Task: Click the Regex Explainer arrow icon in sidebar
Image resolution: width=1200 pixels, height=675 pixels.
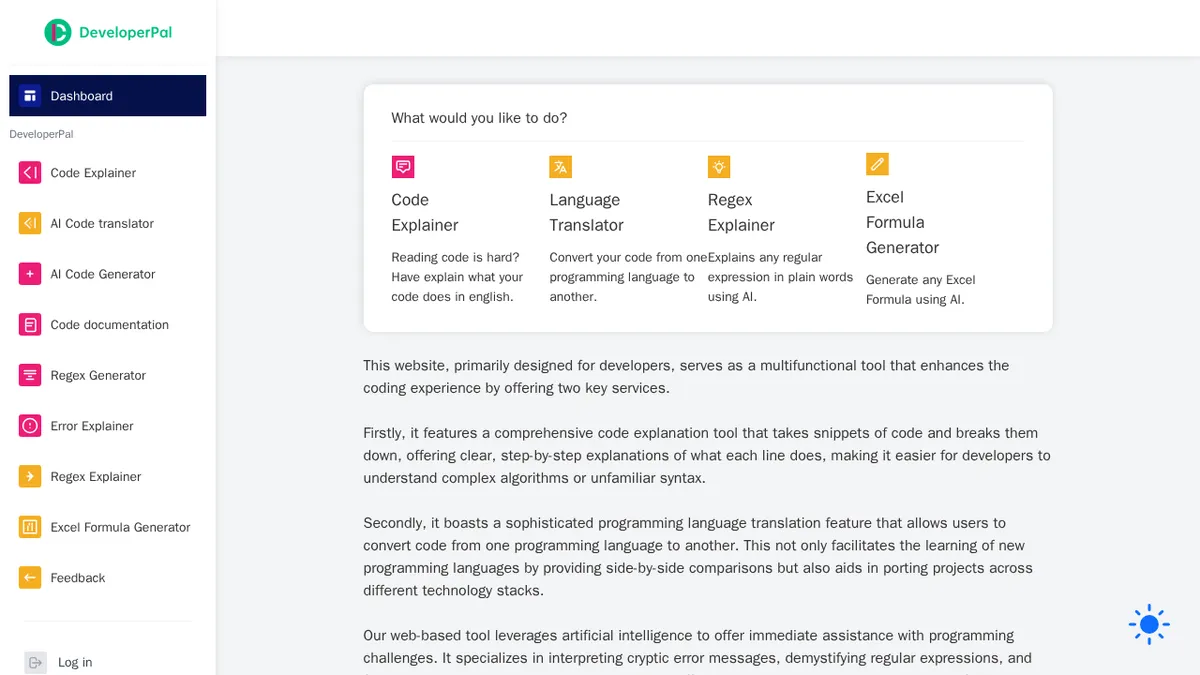Action: [29, 476]
